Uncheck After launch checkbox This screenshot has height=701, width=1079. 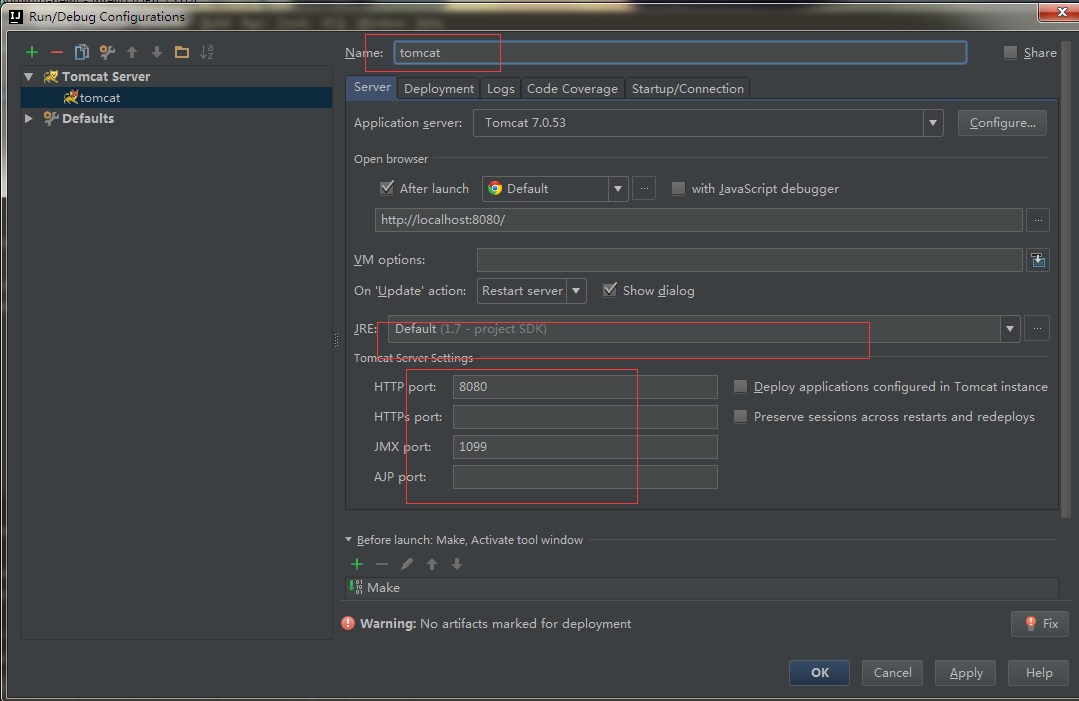pos(387,188)
